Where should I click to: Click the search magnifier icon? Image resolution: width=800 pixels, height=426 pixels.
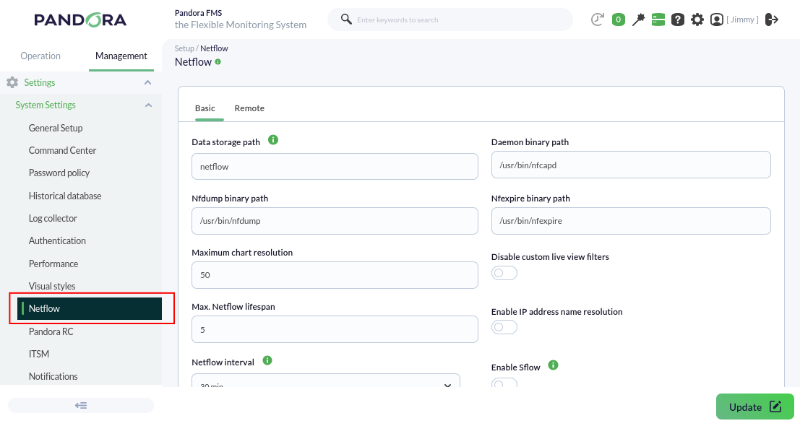click(x=346, y=19)
